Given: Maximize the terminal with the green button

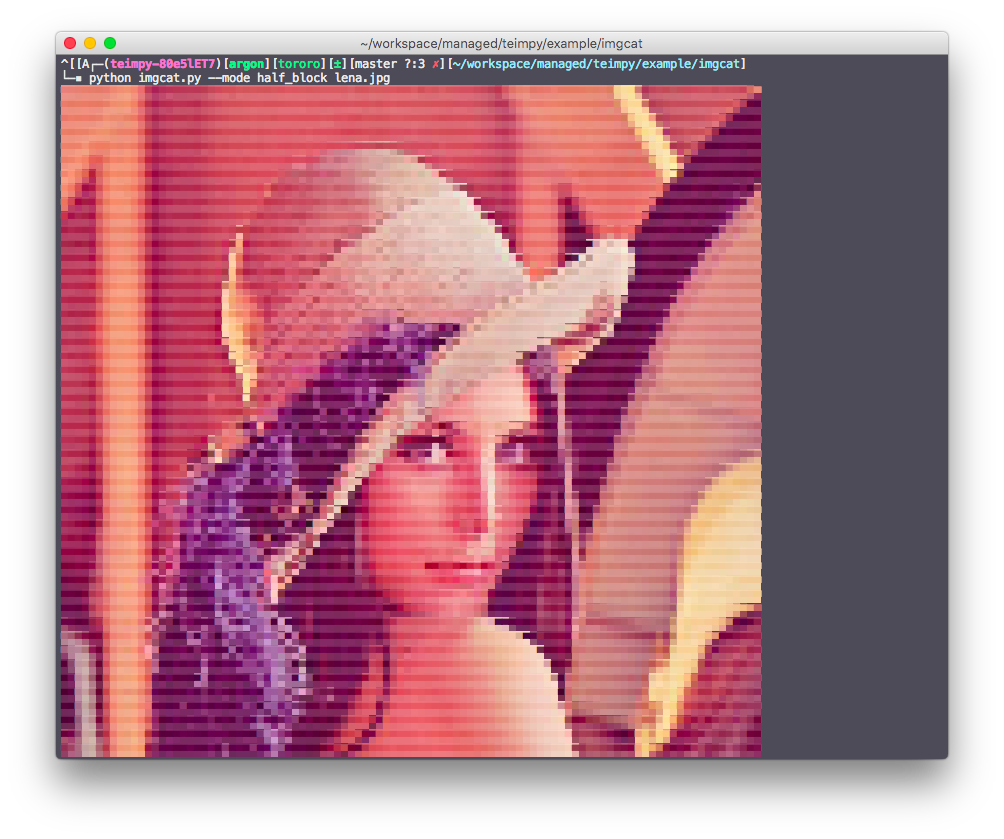Looking at the screenshot, I should [110, 43].
